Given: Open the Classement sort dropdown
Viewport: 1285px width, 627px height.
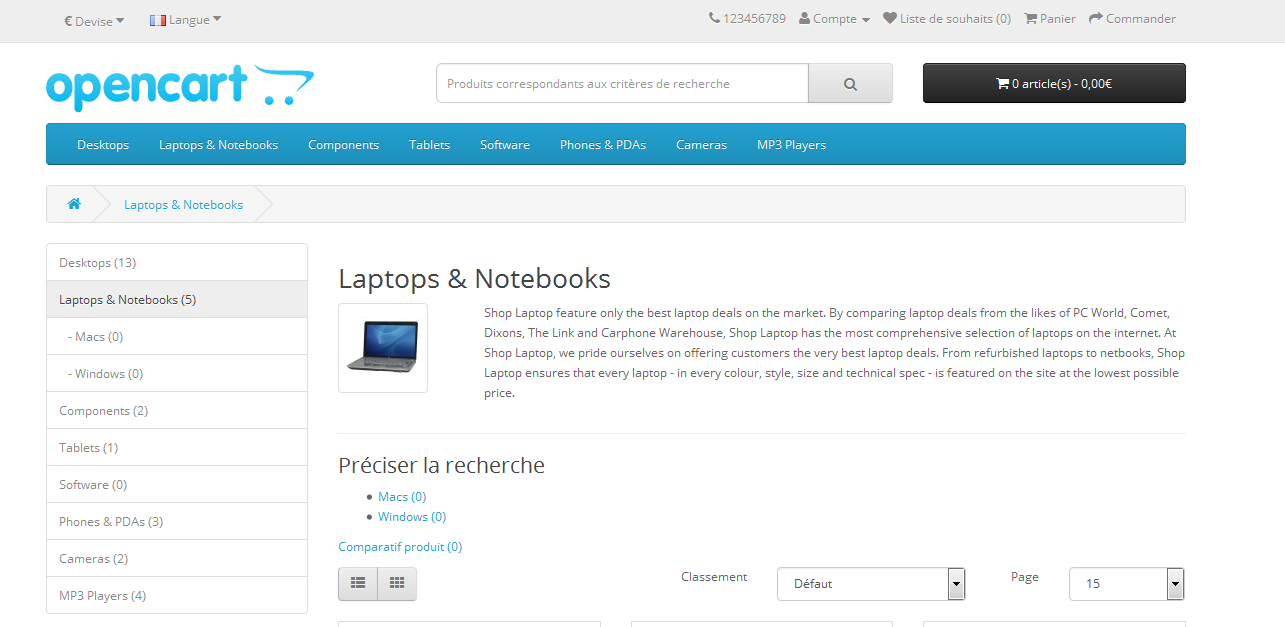Looking at the screenshot, I should (x=870, y=584).
